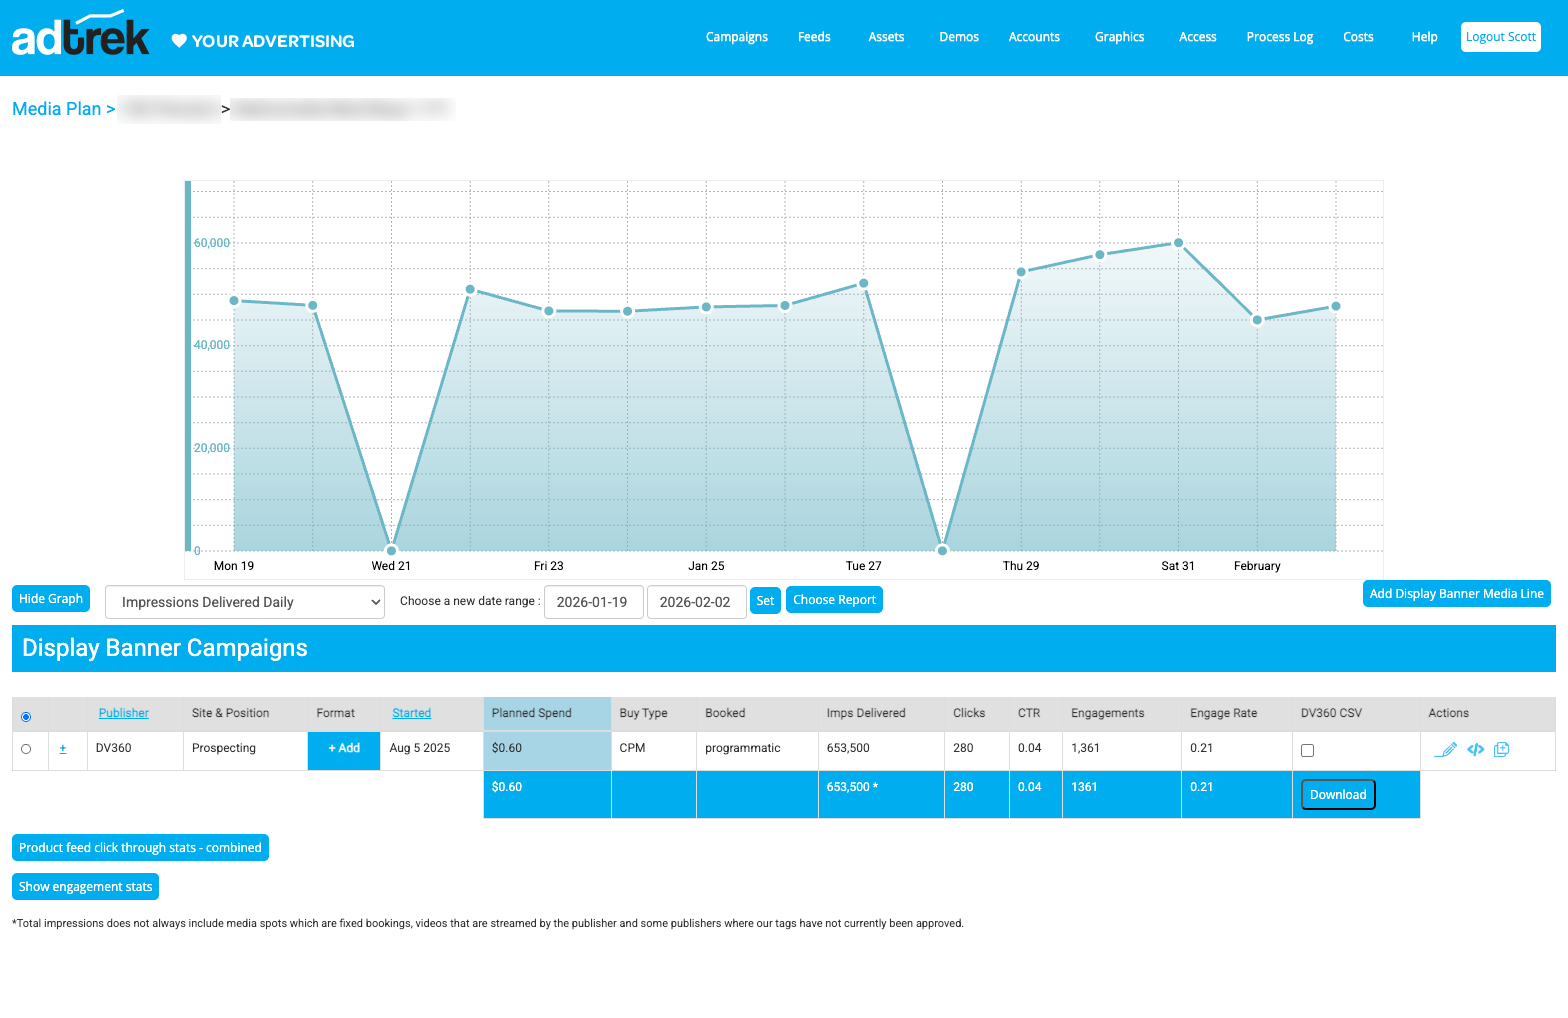The width and height of the screenshot is (1568, 1018).
Task: Select the DV360 row radio button
Action: (26, 749)
